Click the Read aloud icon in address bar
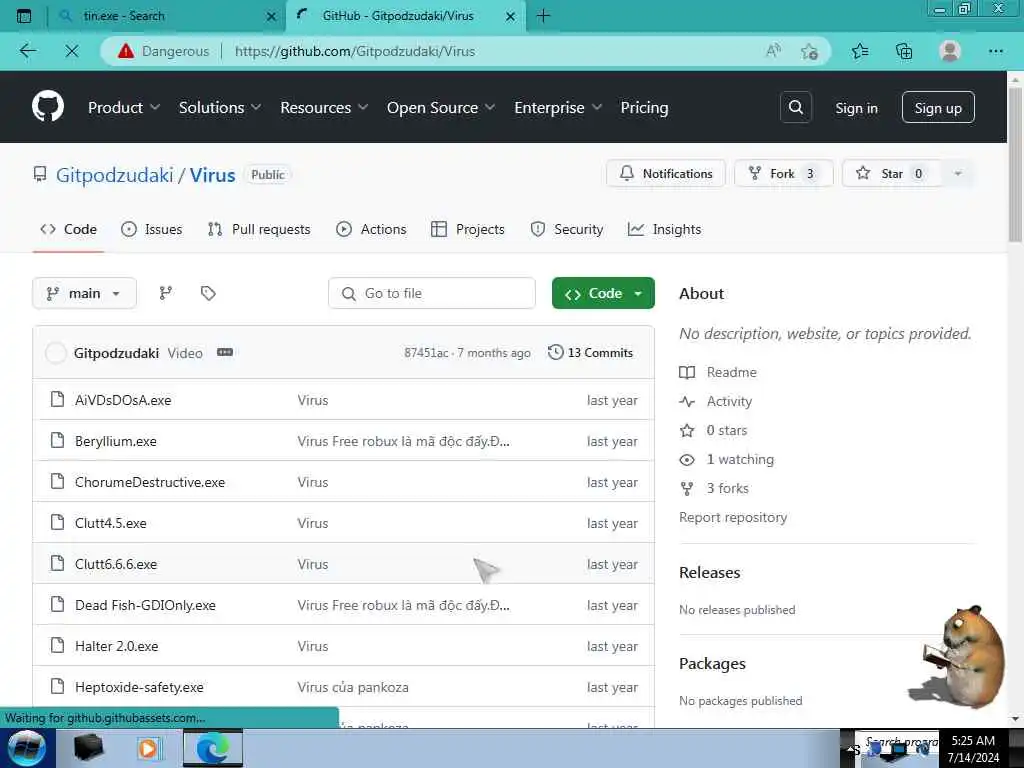Viewport: 1024px width, 768px height. pyautogui.click(x=773, y=51)
